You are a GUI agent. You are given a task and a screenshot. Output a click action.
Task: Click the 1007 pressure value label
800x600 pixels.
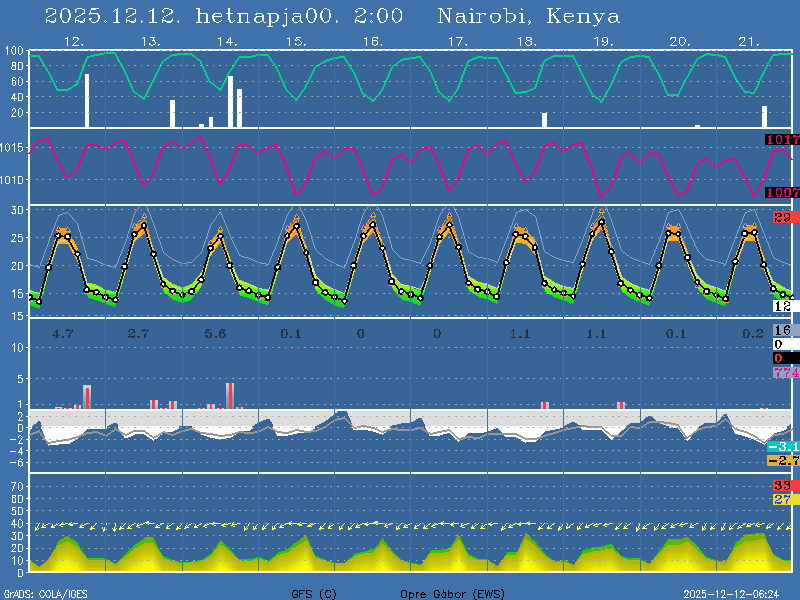tap(781, 192)
